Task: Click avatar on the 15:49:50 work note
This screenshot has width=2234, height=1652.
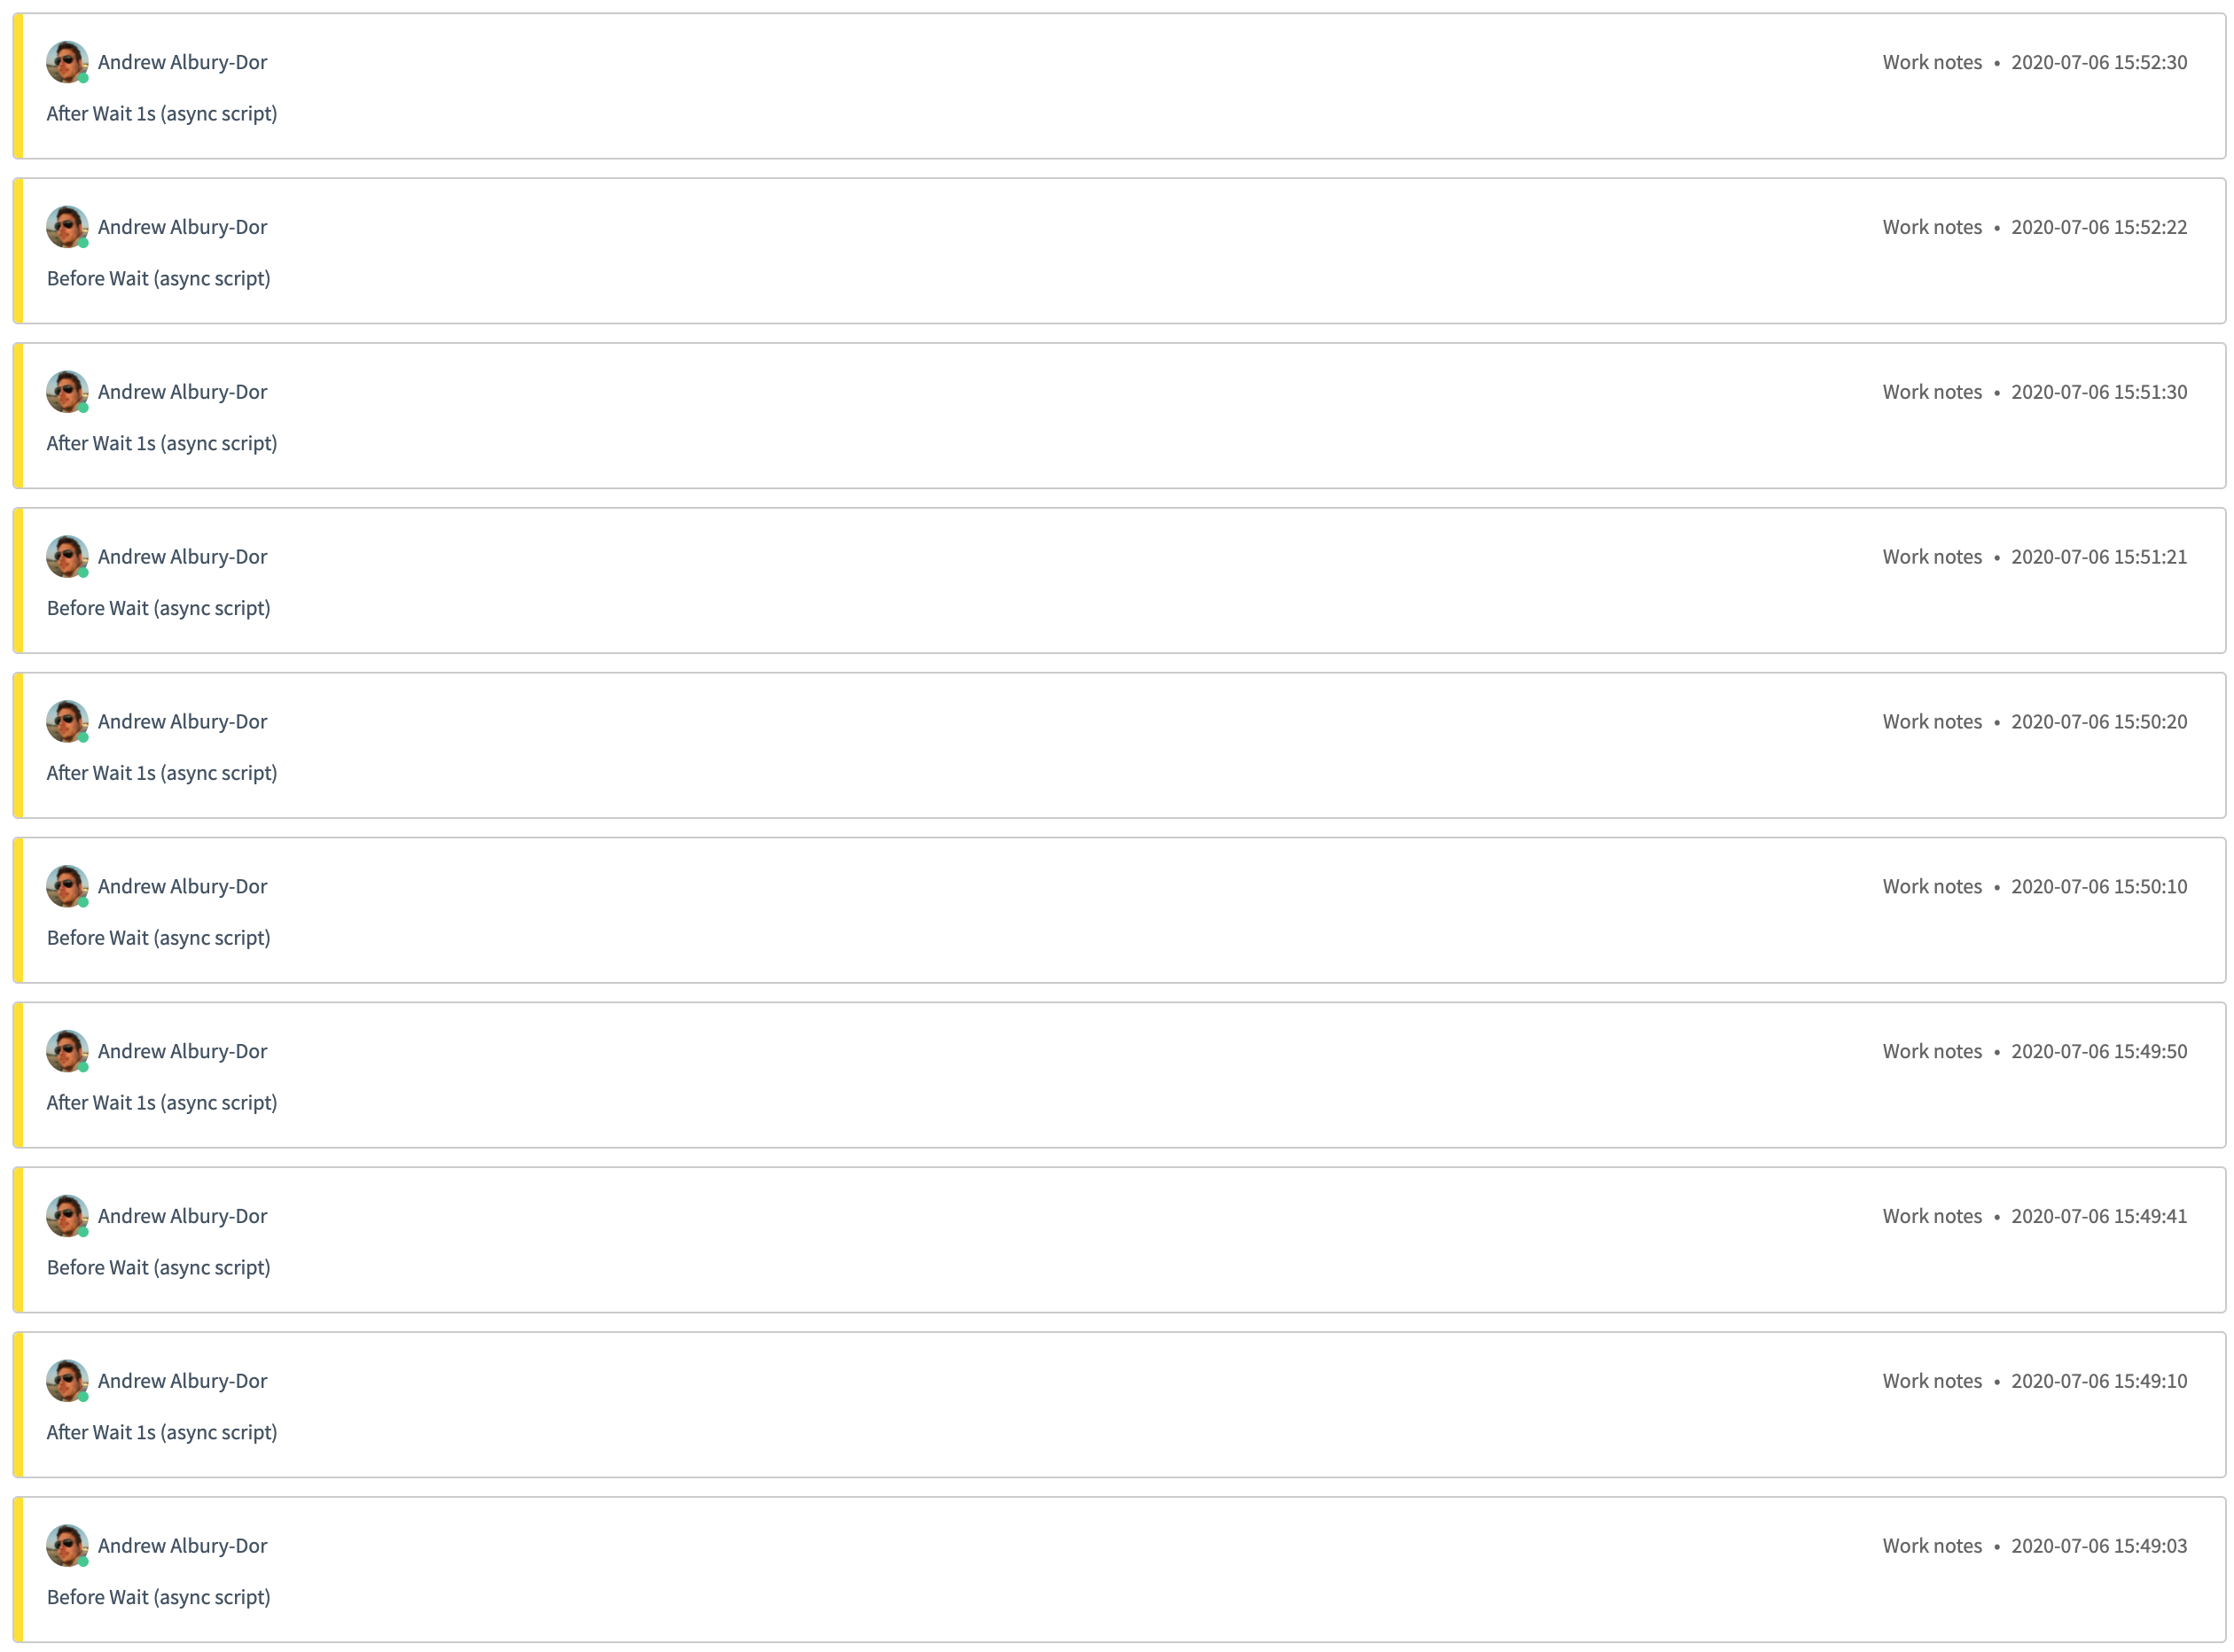Action: [x=67, y=1052]
